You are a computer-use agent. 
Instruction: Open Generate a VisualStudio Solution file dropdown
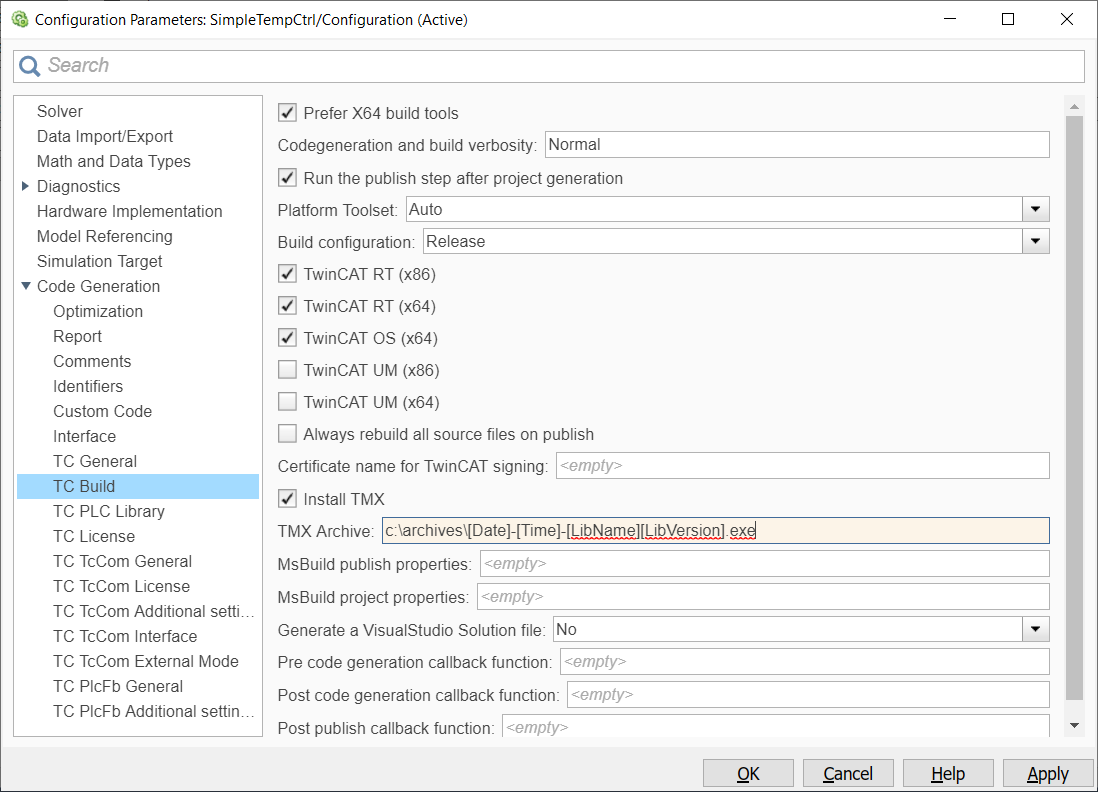coord(1035,630)
